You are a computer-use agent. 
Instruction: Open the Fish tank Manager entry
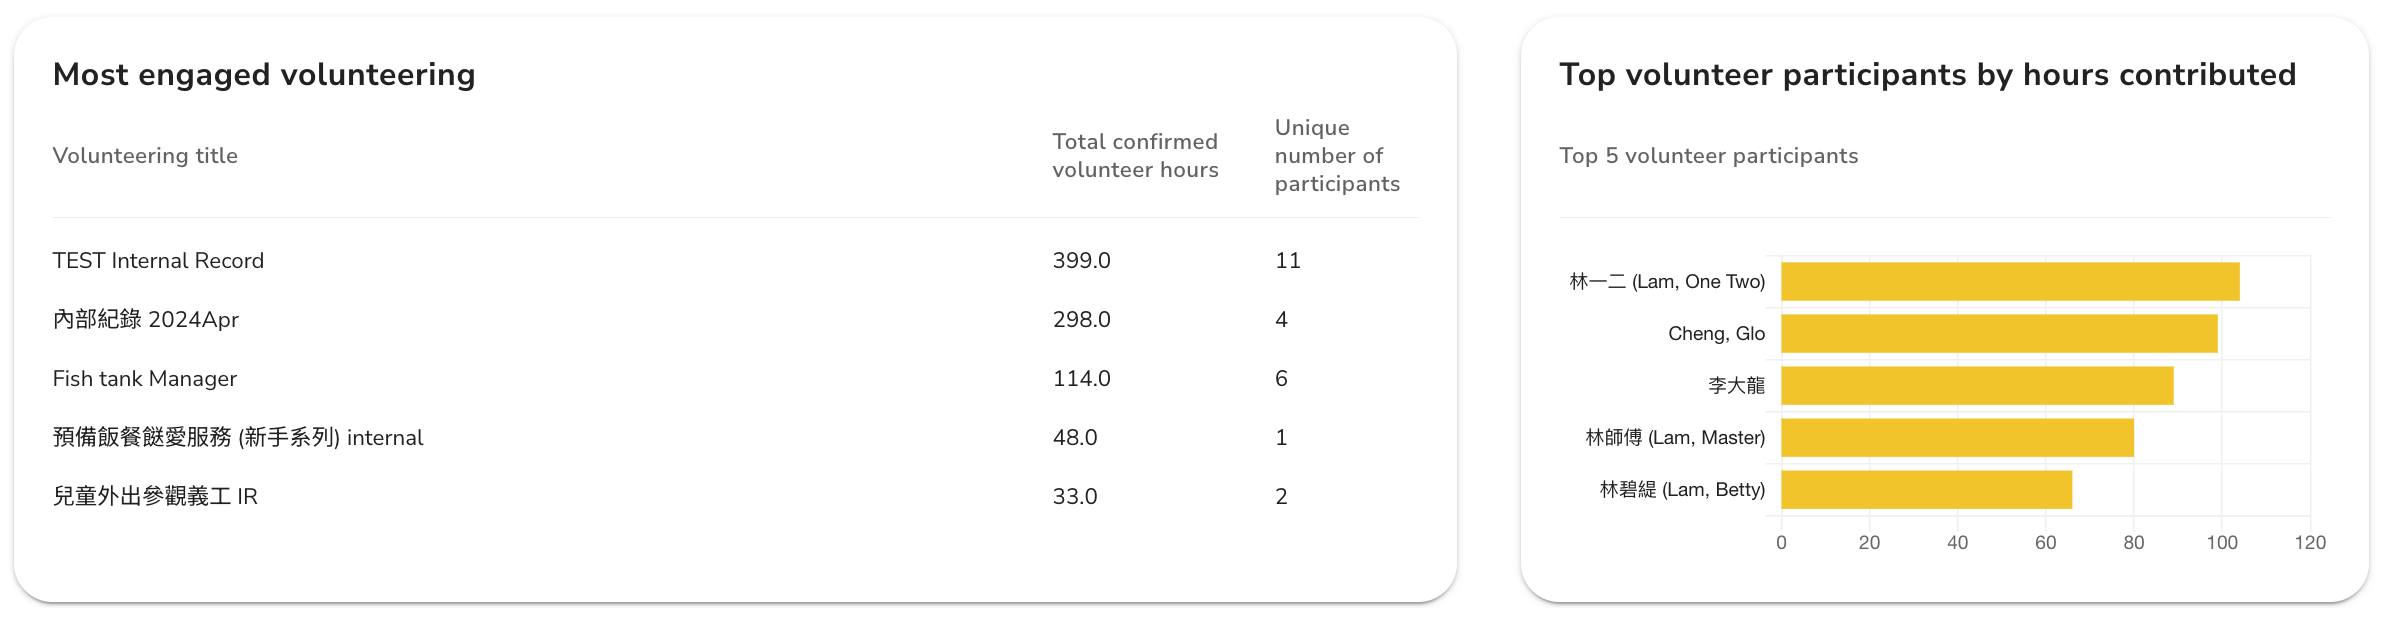(144, 379)
